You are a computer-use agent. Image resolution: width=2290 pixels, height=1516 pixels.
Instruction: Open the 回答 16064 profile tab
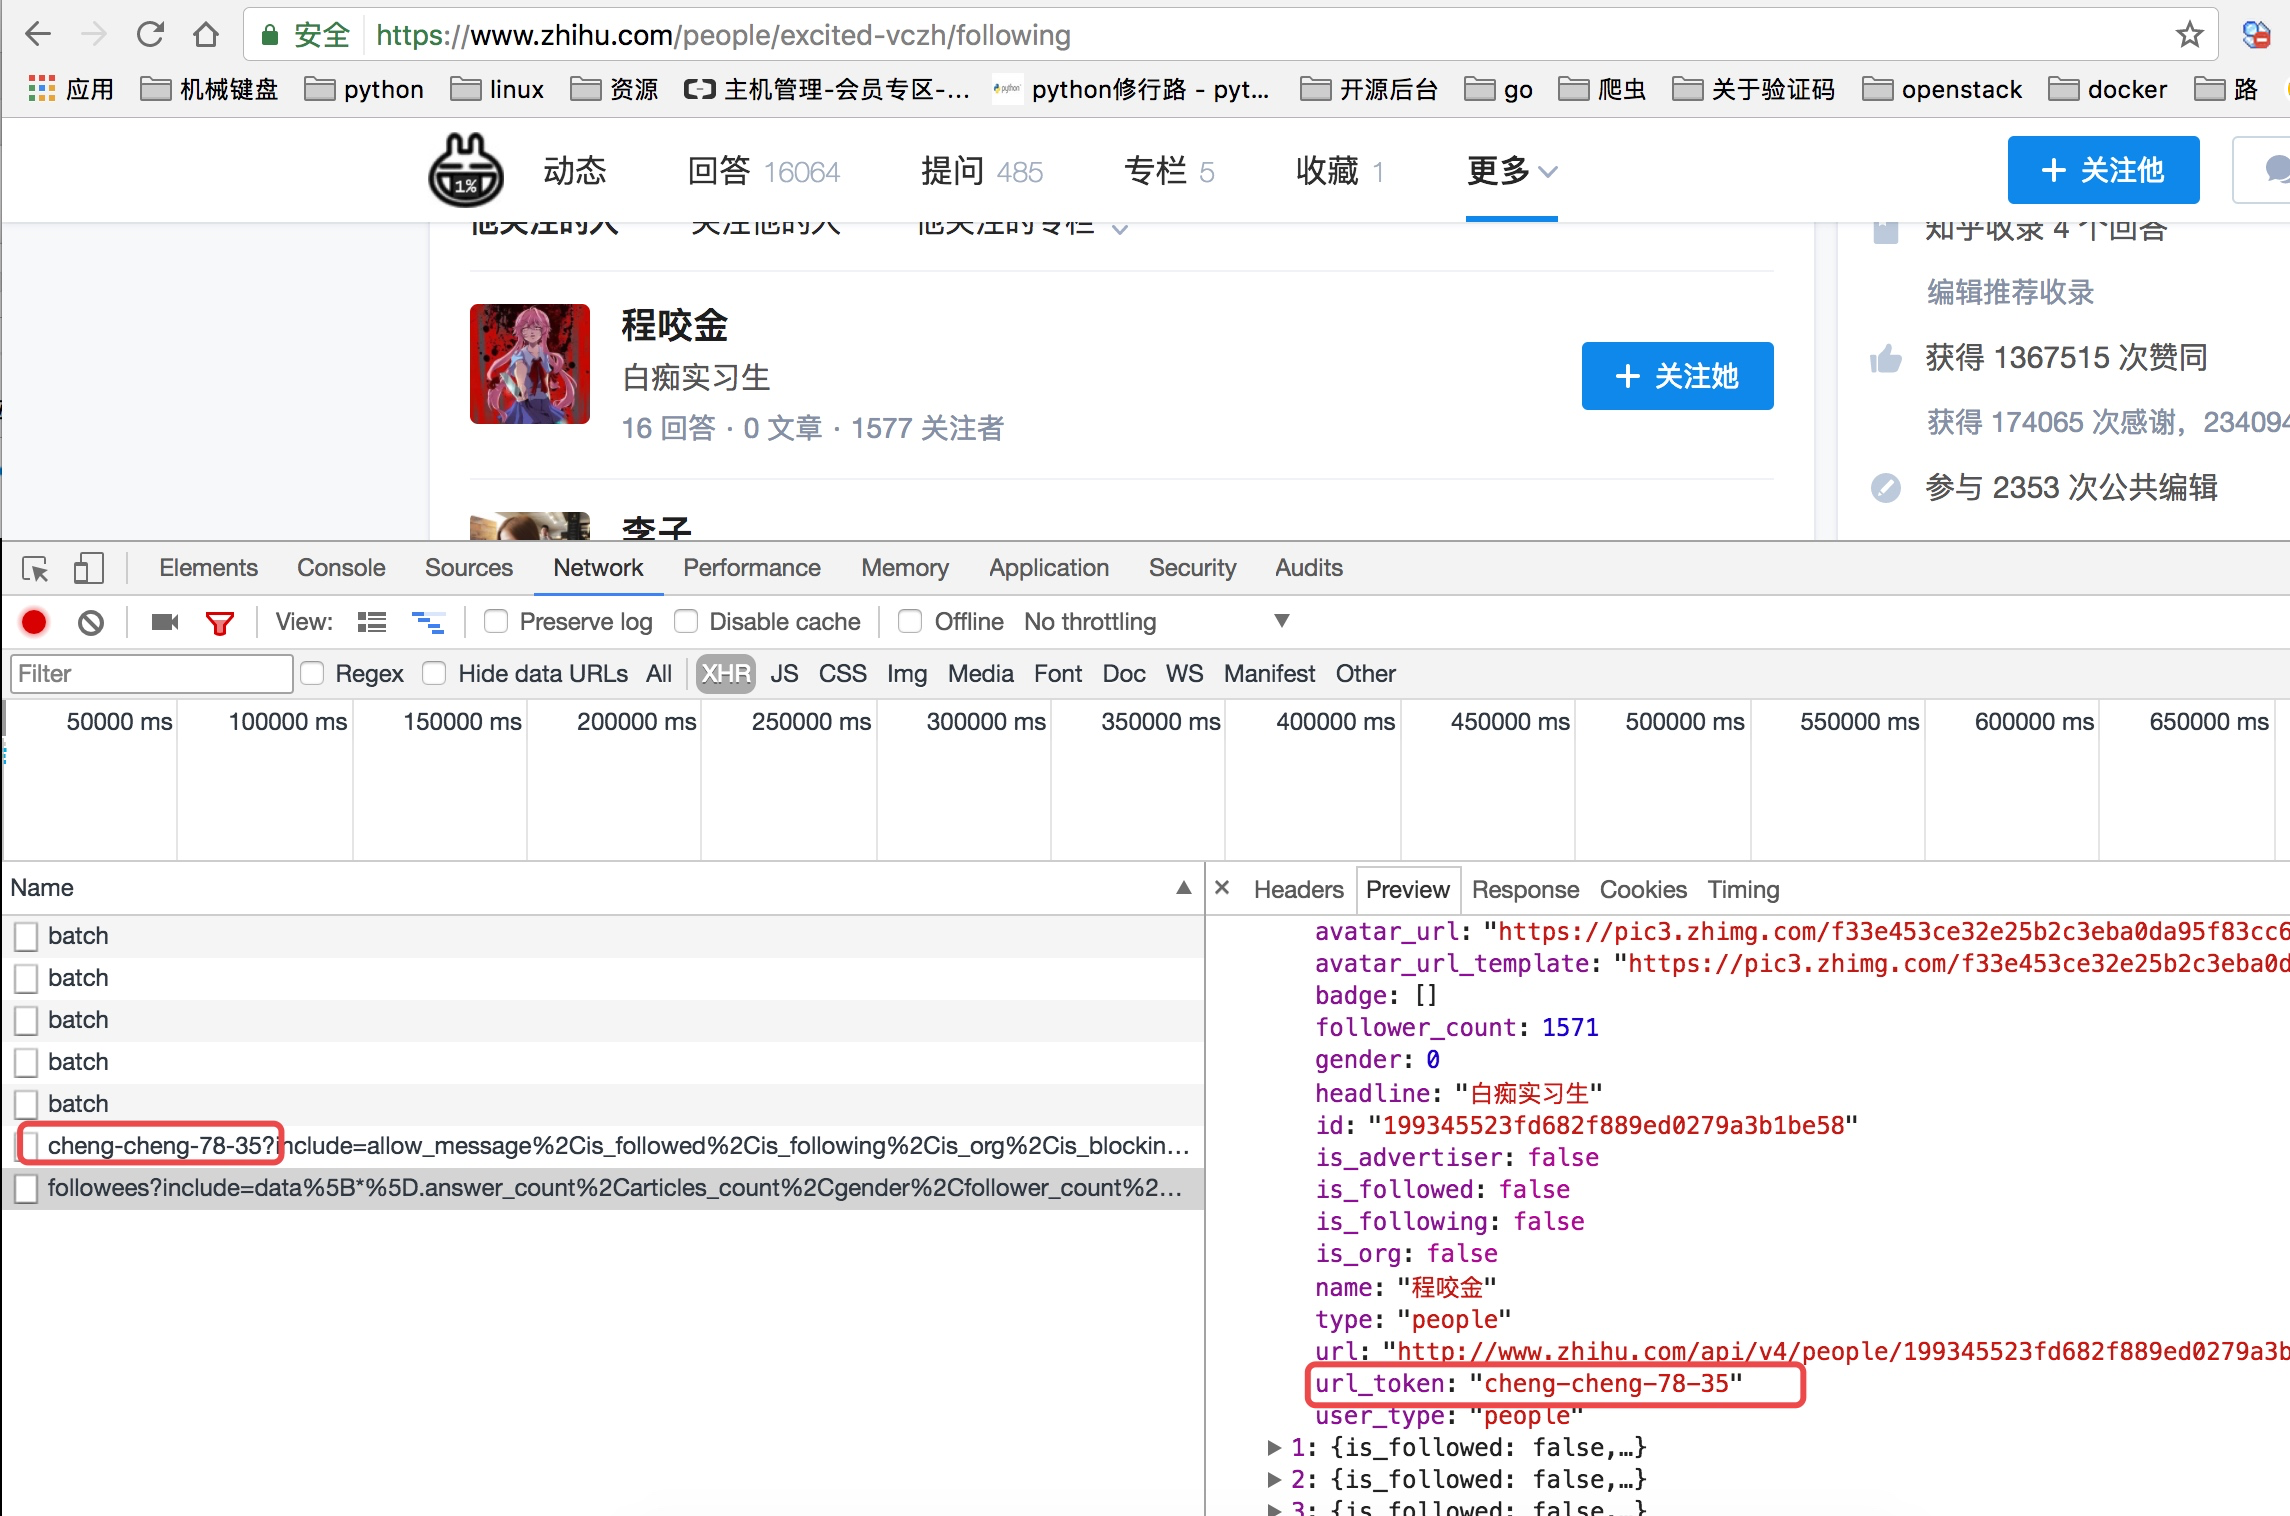pos(764,171)
